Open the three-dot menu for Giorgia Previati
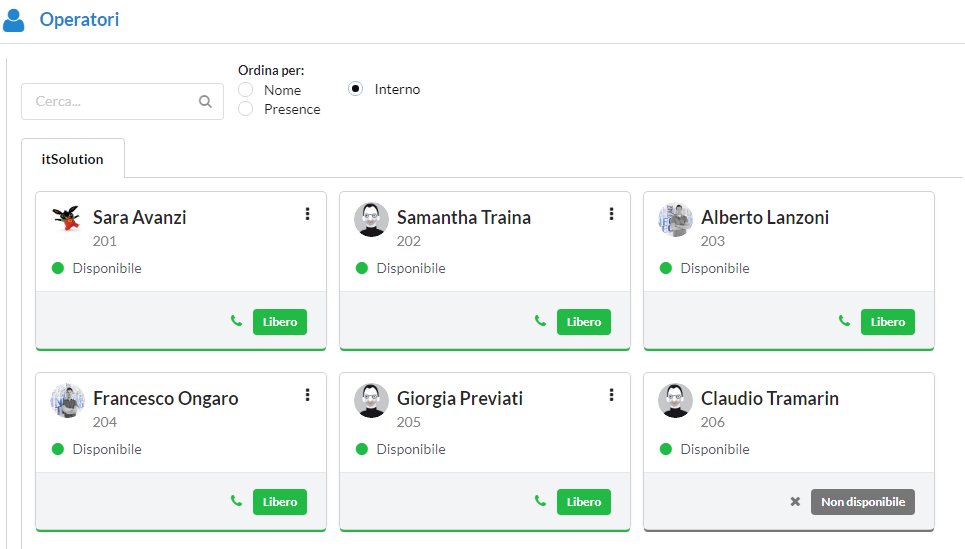This screenshot has height=549, width=965. pyautogui.click(x=611, y=395)
